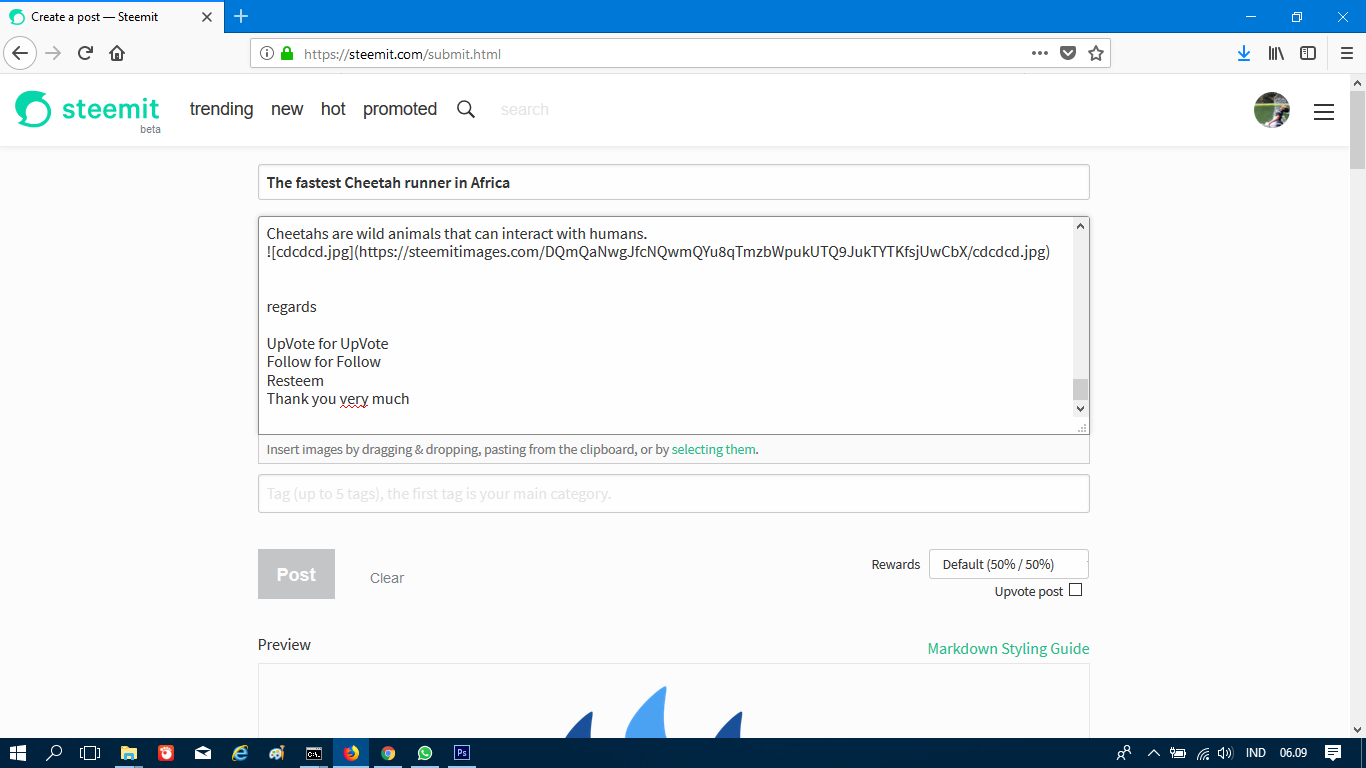
Task: Open a new browser tab
Action: click(241, 16)
